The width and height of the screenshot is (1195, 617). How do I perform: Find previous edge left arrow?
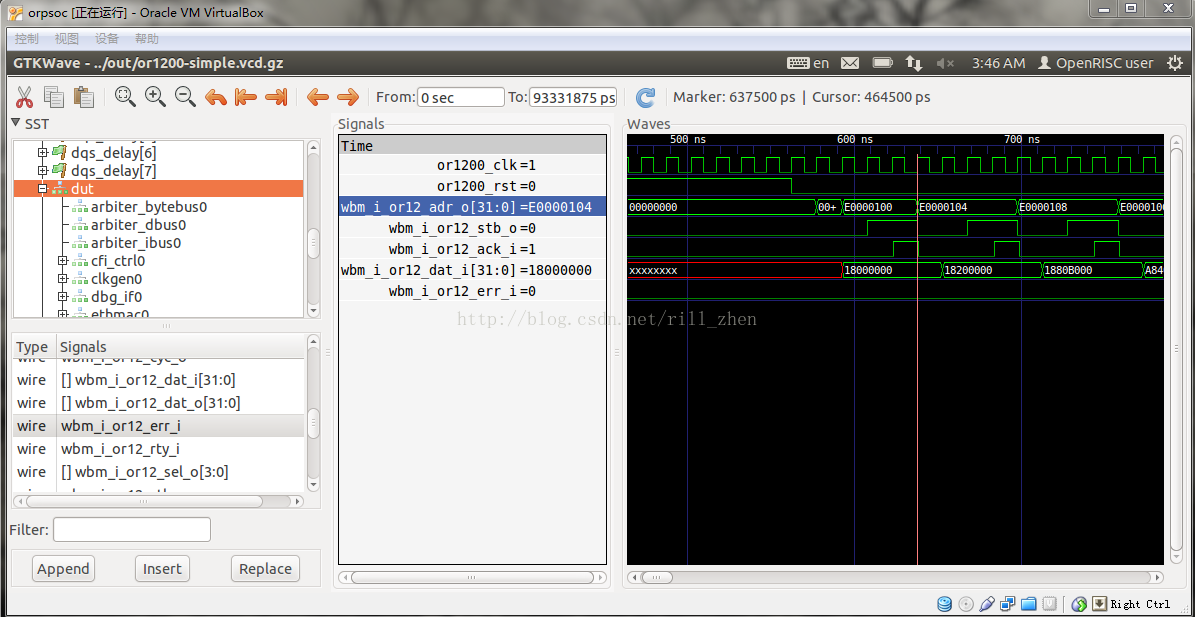(x=317, y=97)
